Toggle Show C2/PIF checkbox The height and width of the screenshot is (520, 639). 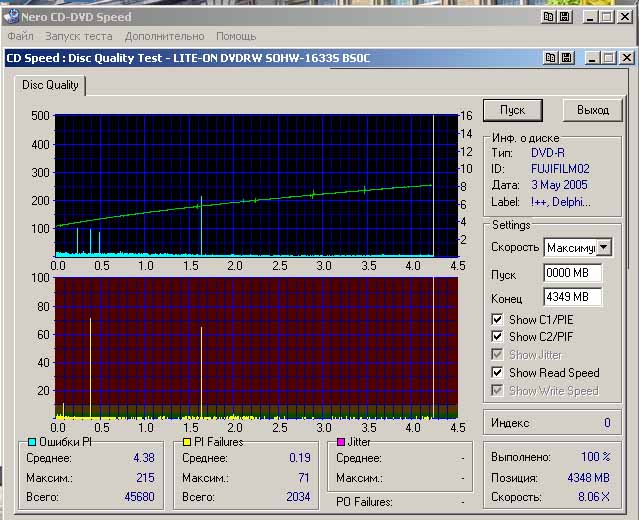497,337
